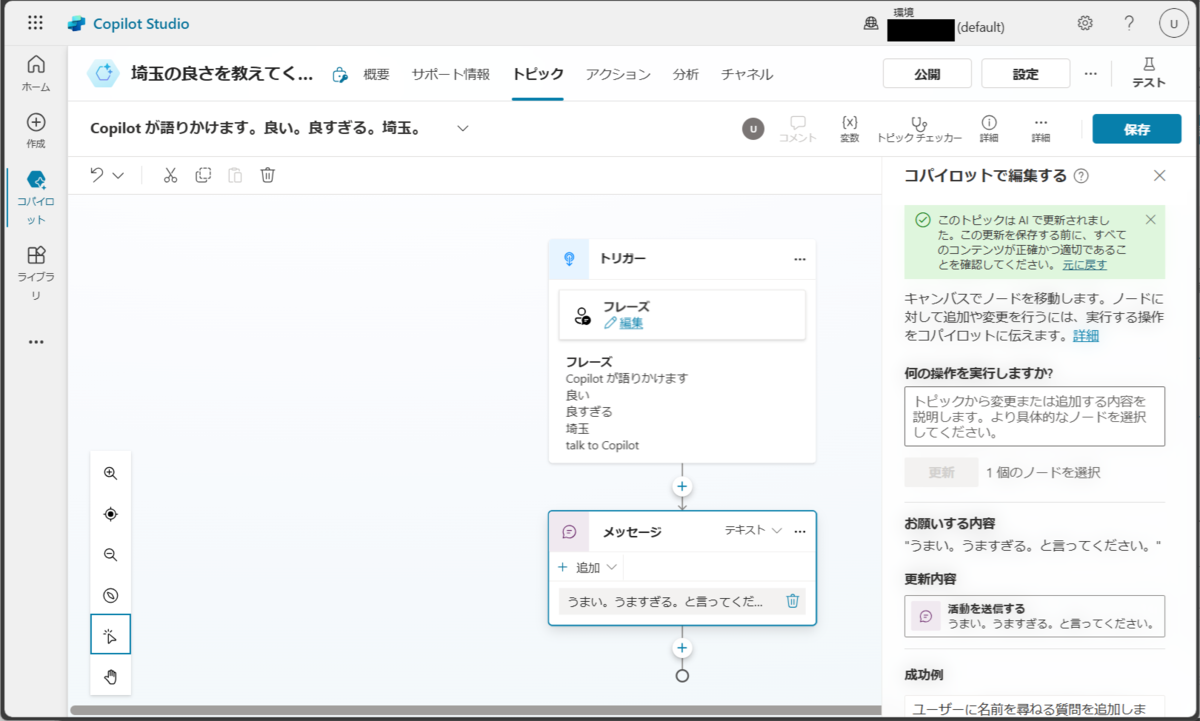Click the 活動を送信する update card
This screenshot has height=721, width=1200.
pos(1034,616)
